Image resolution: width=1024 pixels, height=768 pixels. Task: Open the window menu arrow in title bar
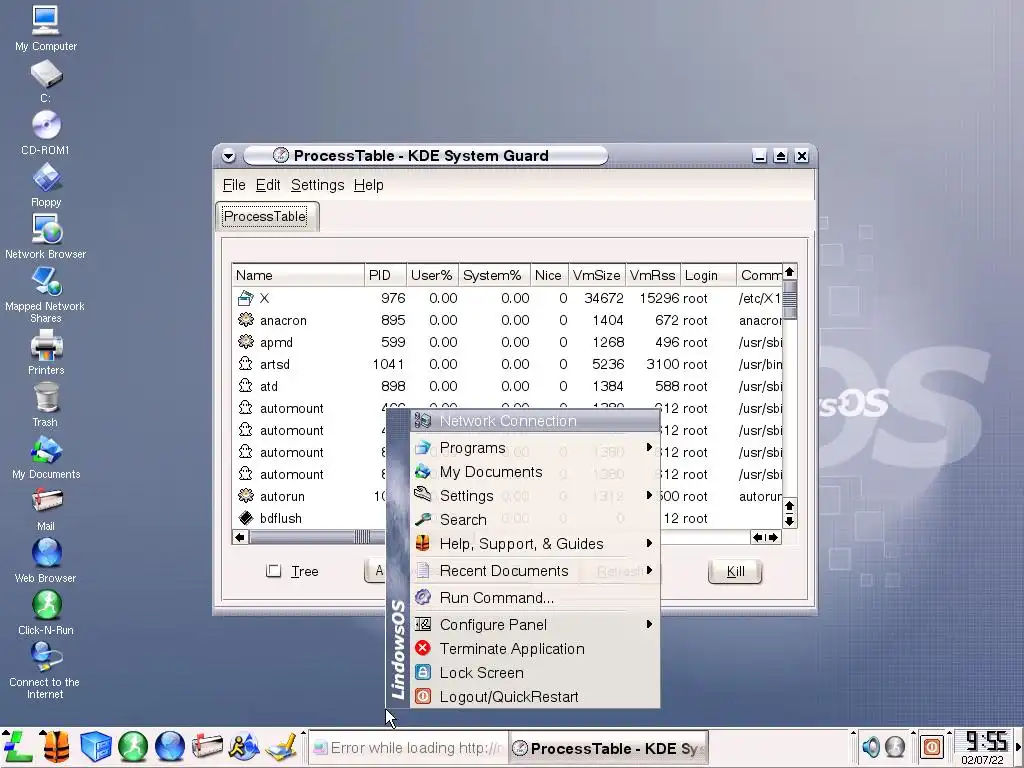[229, 156]
